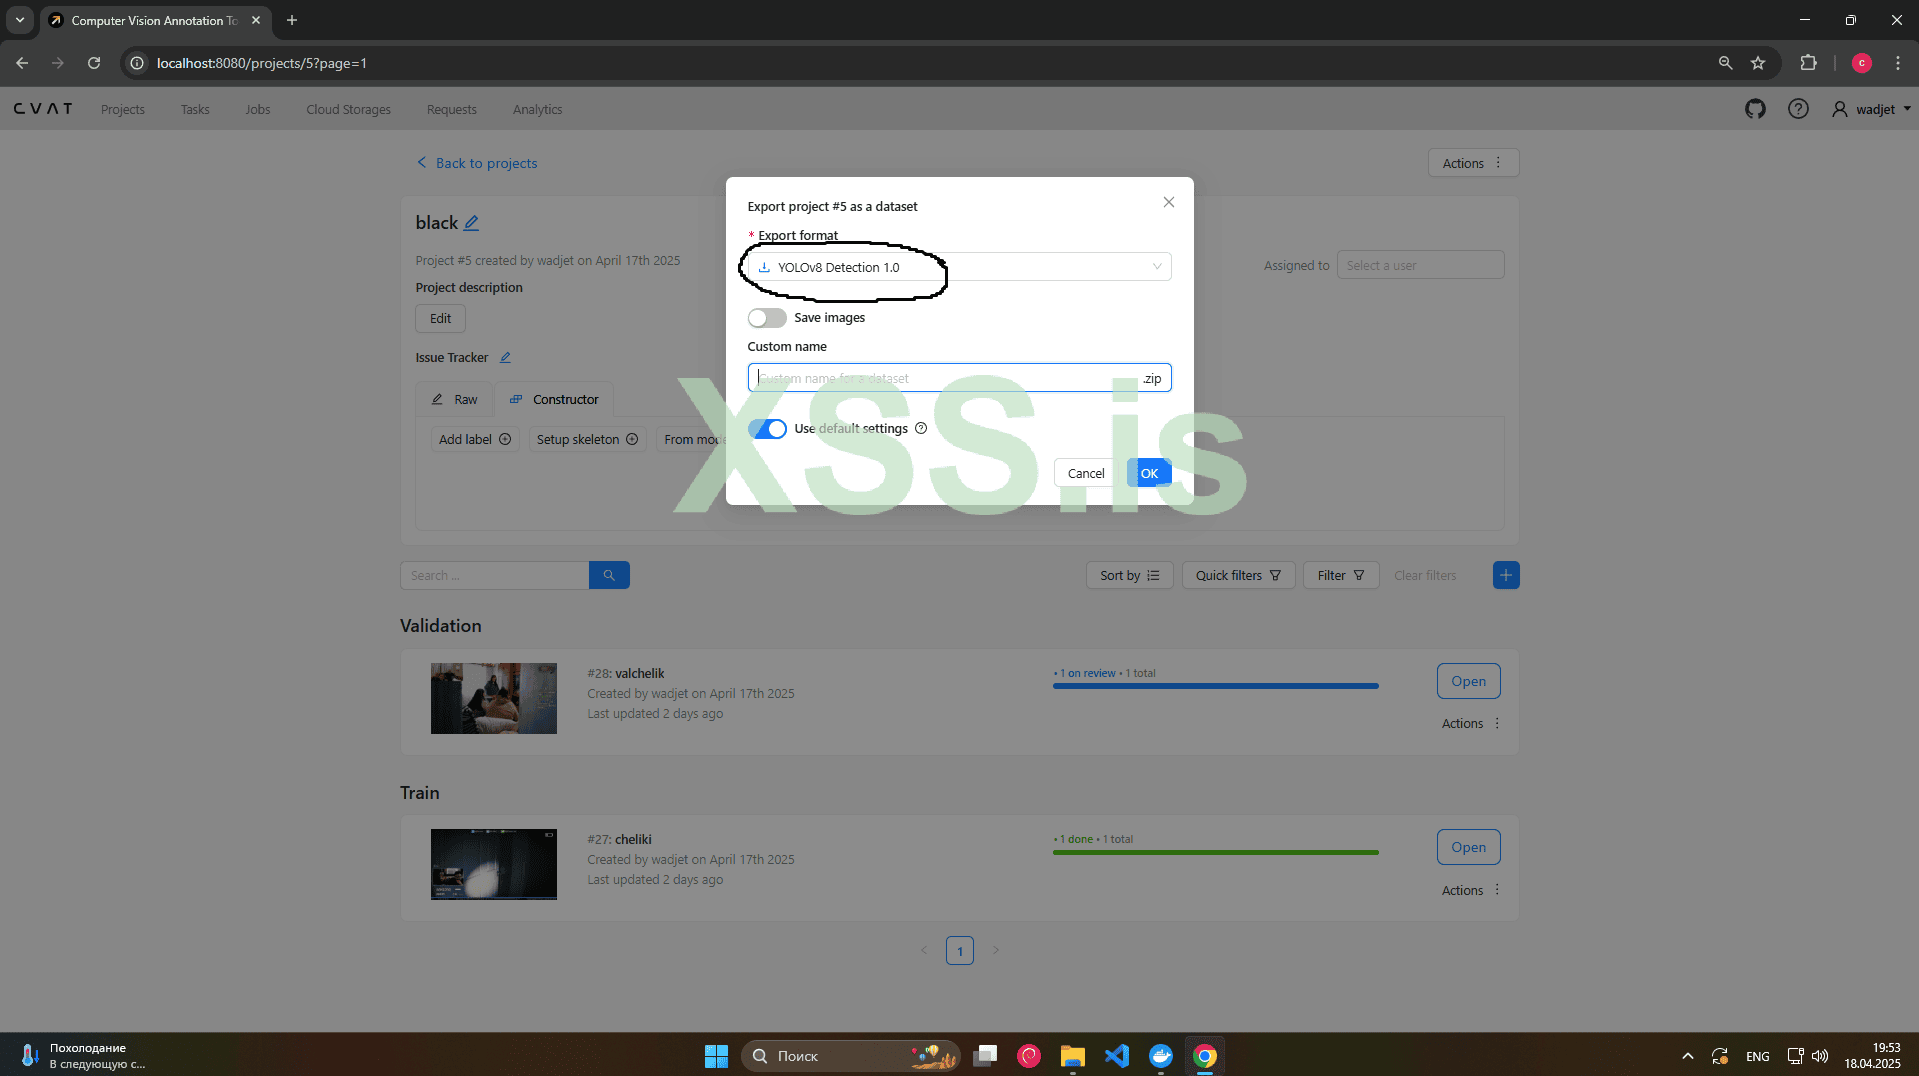Open the Analytics menu
The width and height of the screenshot is (1919, 1076).
[x=537, y=109]
